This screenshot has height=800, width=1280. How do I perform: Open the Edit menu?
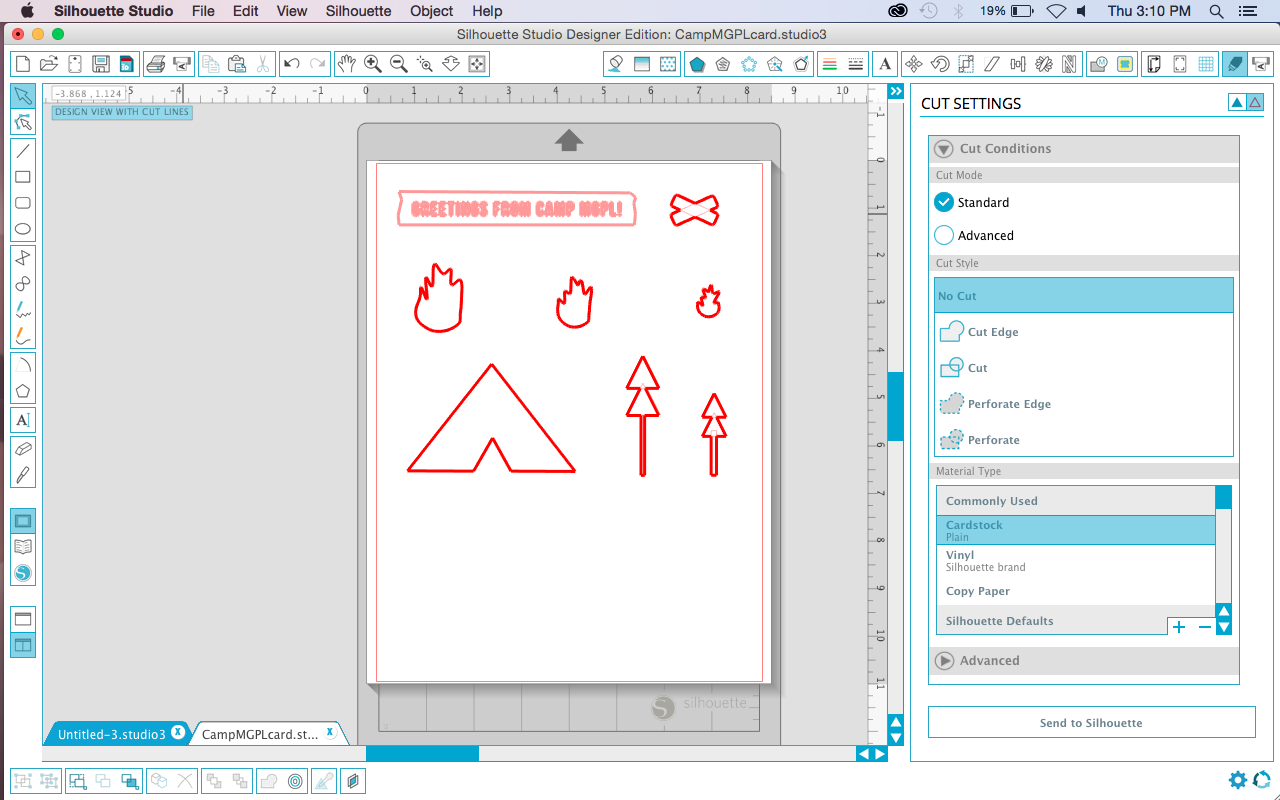pyautogui.click(x=246, y=11)
